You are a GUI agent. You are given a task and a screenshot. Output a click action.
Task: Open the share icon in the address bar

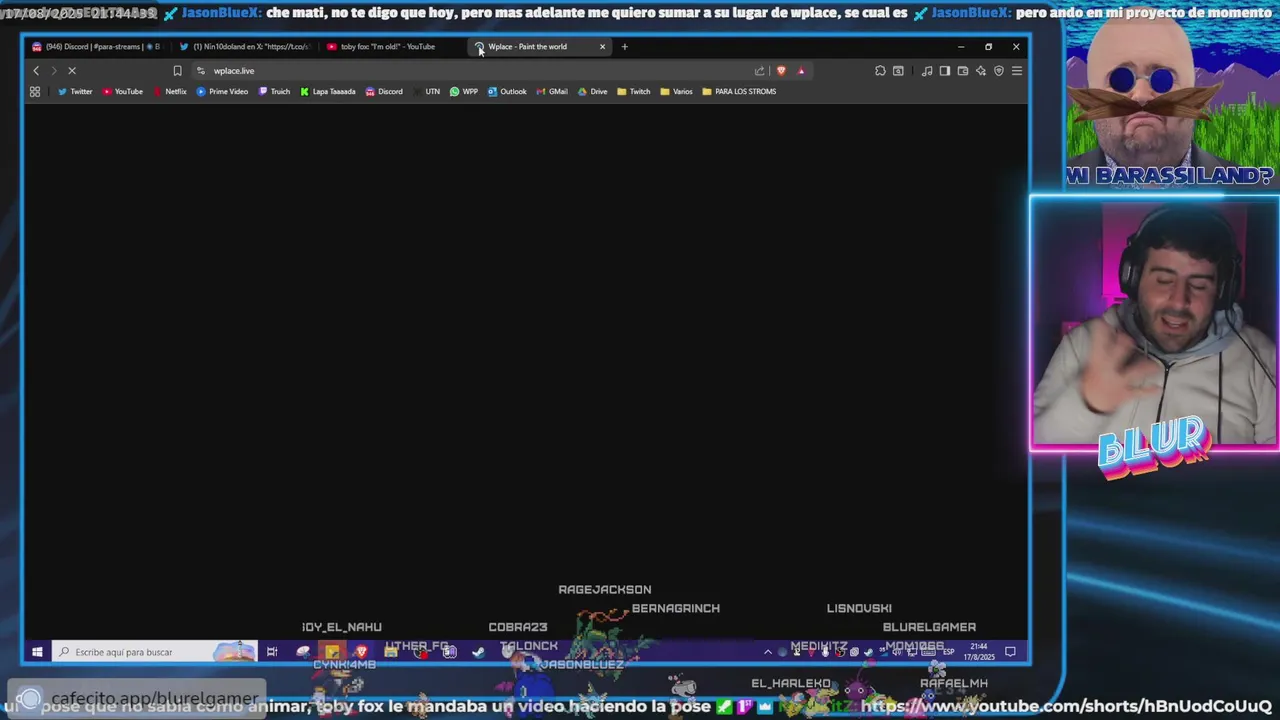point(759,71)
